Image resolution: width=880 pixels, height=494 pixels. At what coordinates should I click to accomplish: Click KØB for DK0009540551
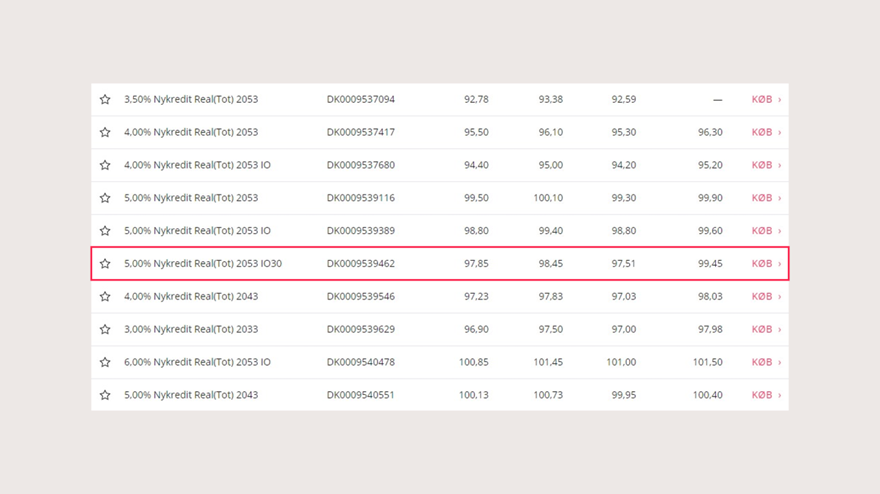[766, 395]
